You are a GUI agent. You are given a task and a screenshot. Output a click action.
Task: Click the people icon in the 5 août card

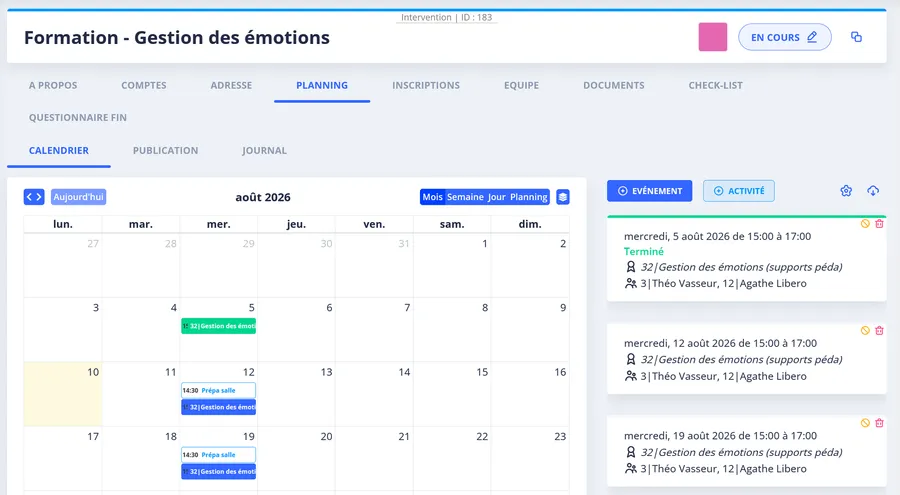click(x=631, y=283)
